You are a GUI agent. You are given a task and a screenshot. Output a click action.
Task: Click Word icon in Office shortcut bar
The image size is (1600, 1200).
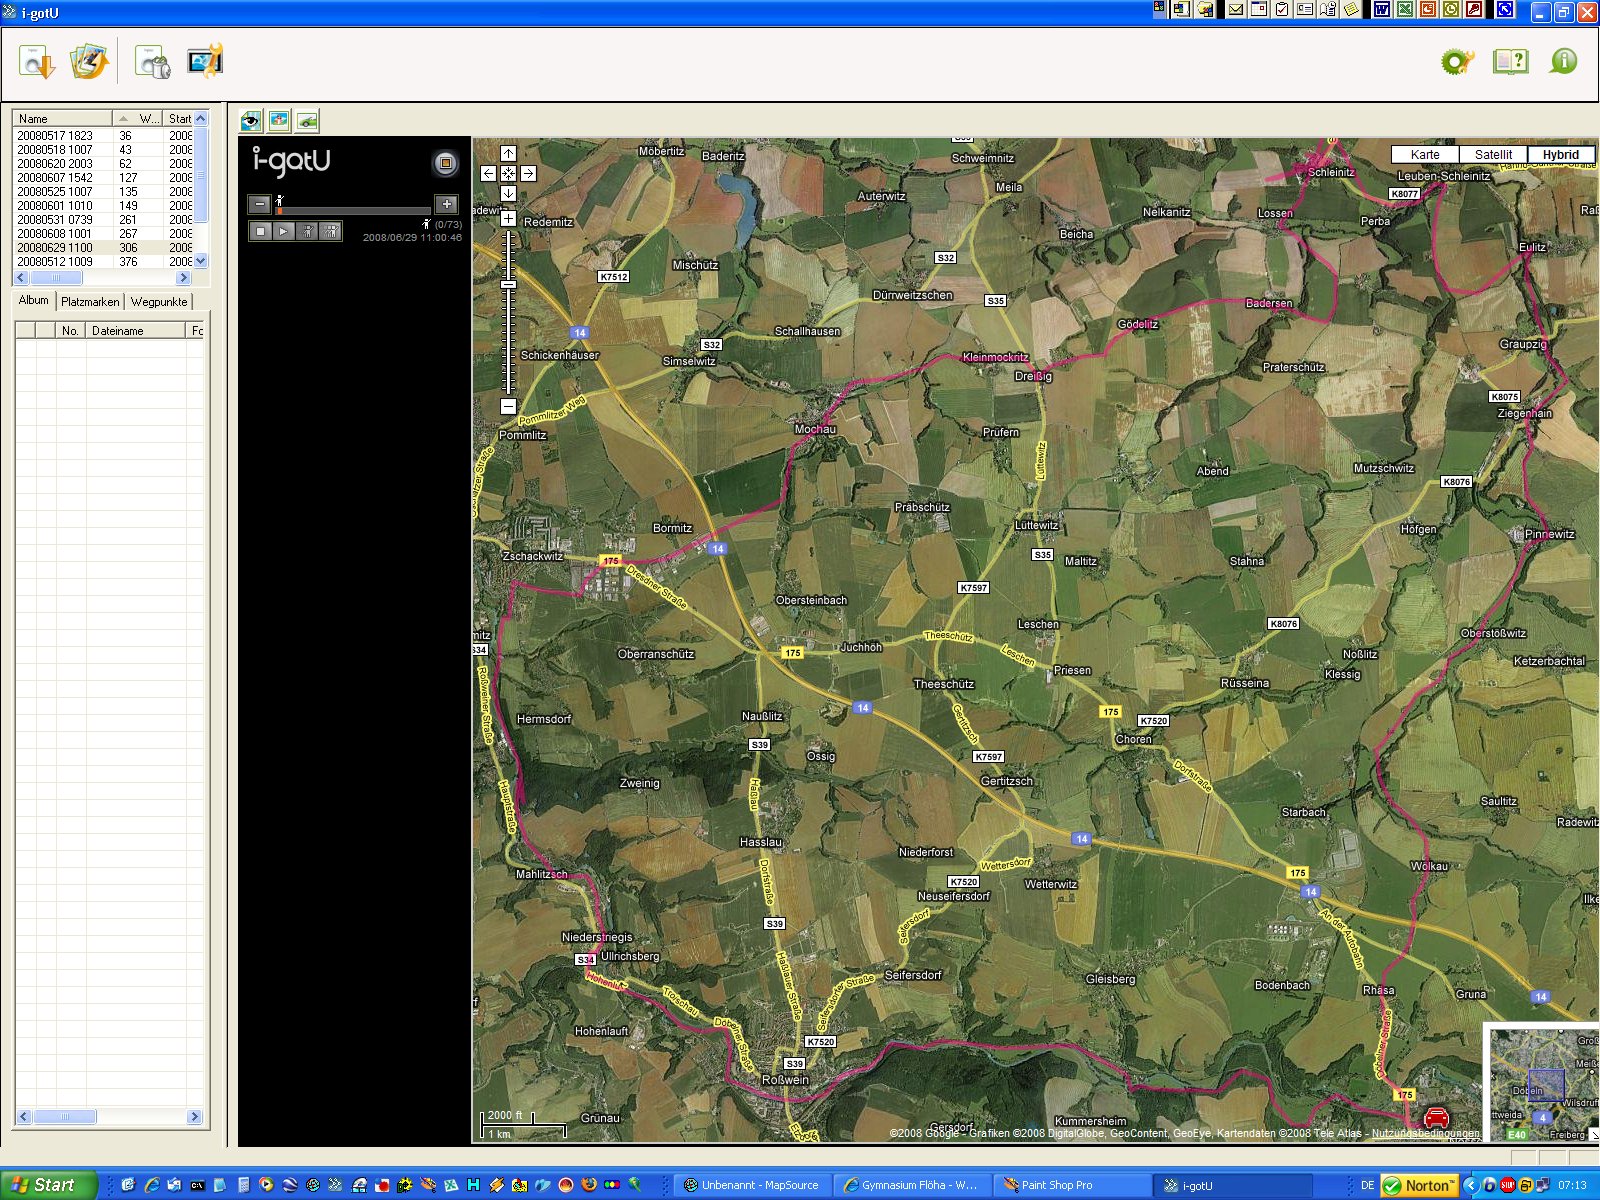click(x=1382, y=10)
